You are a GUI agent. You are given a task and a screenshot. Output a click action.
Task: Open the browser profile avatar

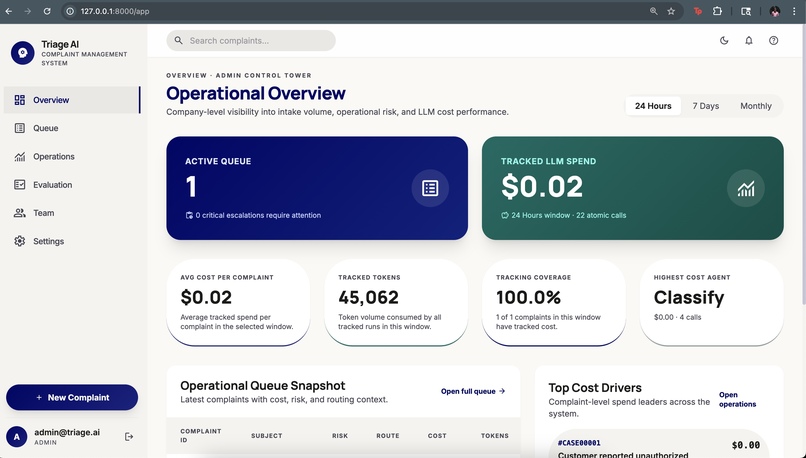coord(775,11)
